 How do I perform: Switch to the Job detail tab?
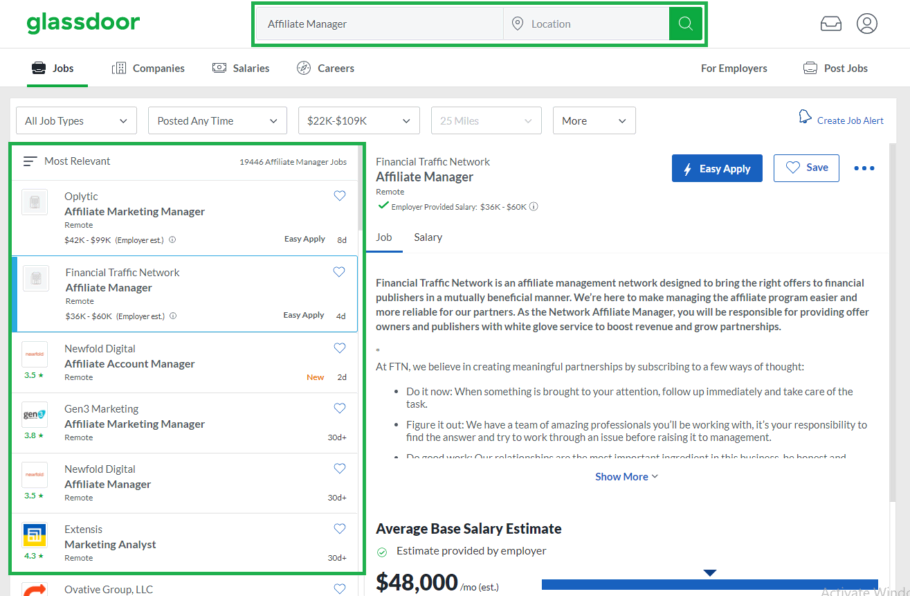coord(384,237)
